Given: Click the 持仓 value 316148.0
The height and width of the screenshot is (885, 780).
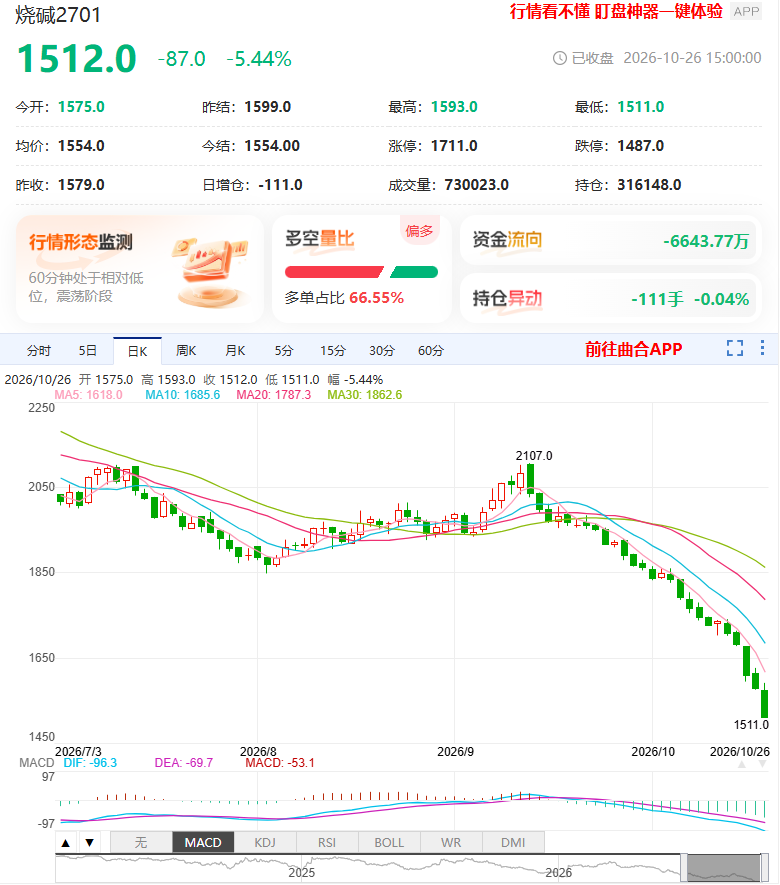Looking at the screenshot, I should [649, 185].
